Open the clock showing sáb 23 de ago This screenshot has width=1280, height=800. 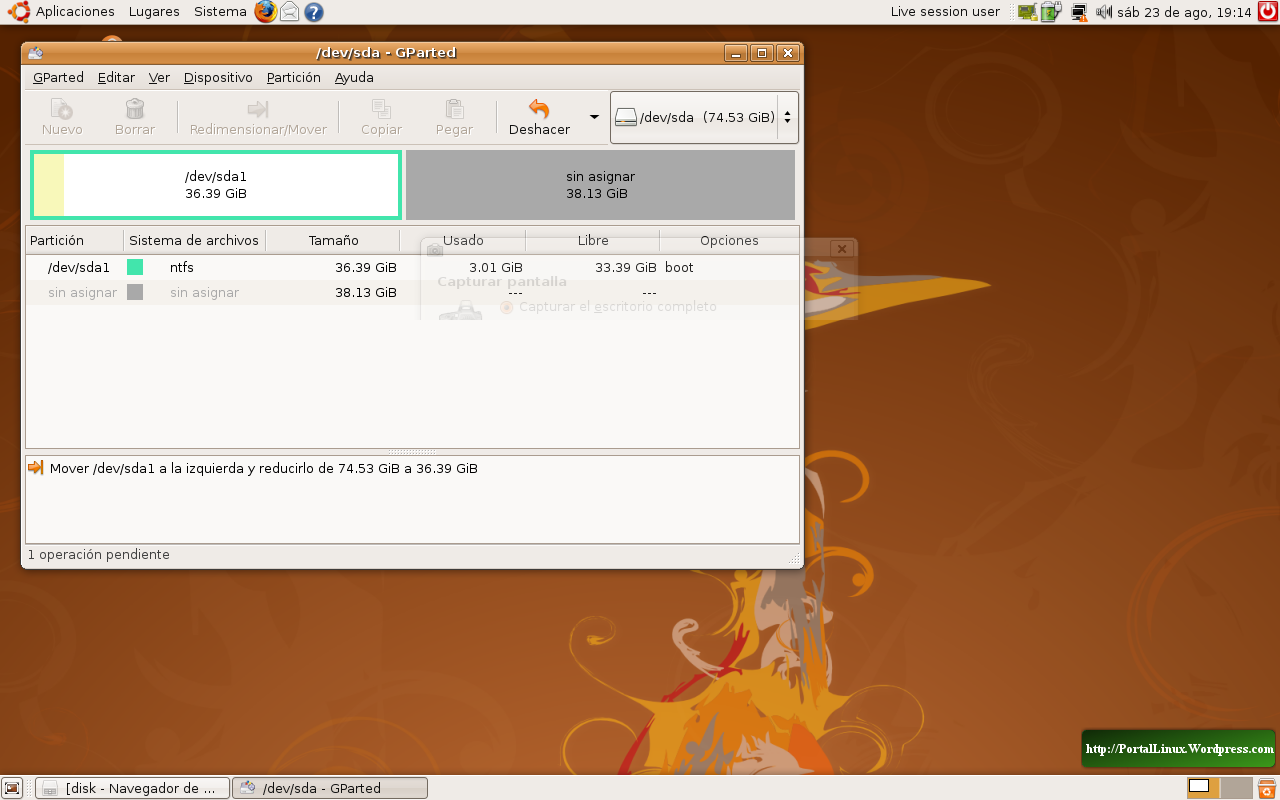pos(1184,12)
